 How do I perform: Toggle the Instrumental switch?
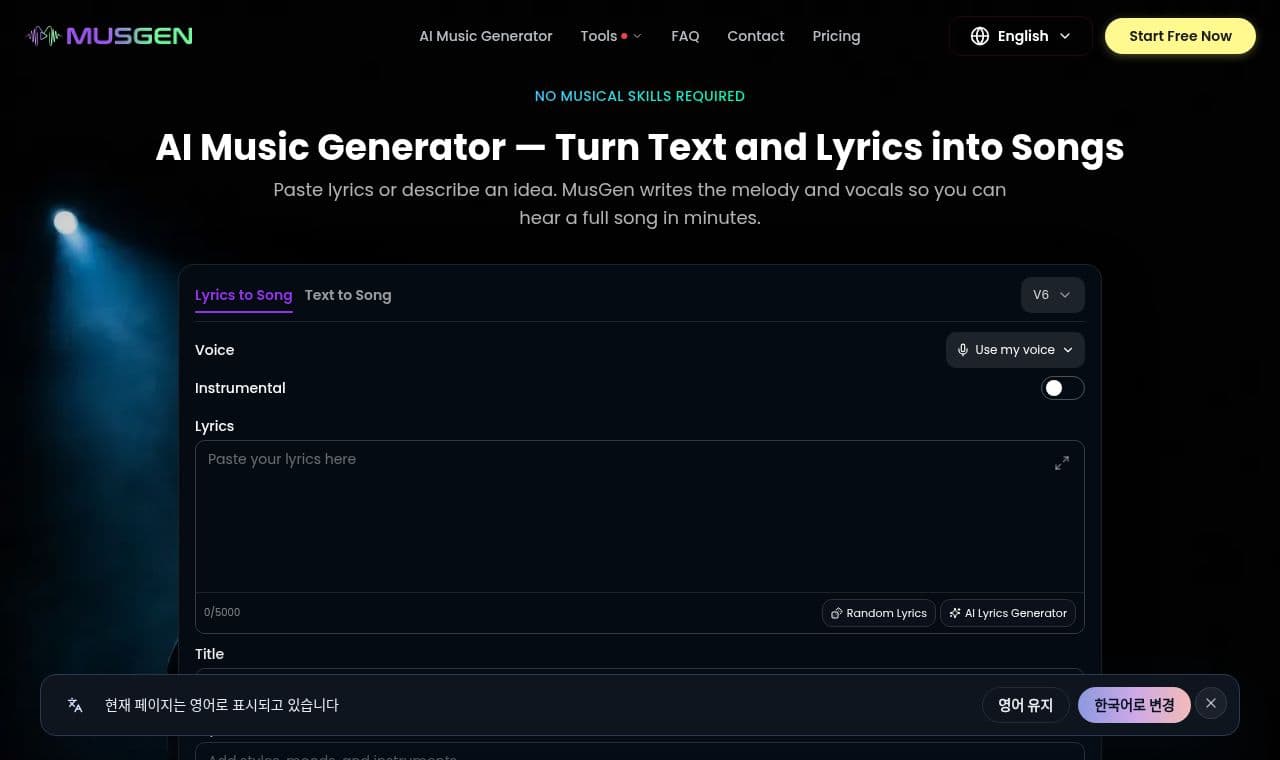(1063, 388)
